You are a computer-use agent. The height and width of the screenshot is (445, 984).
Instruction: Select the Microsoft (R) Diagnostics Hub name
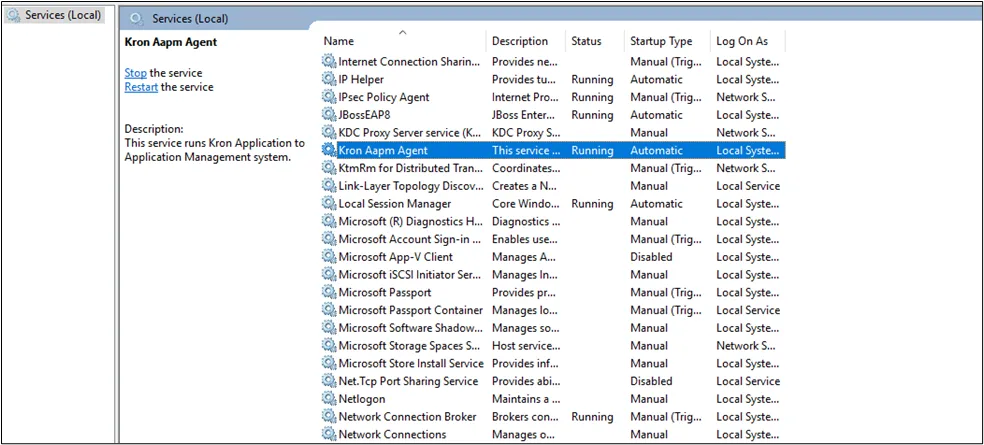pos(410,221)
